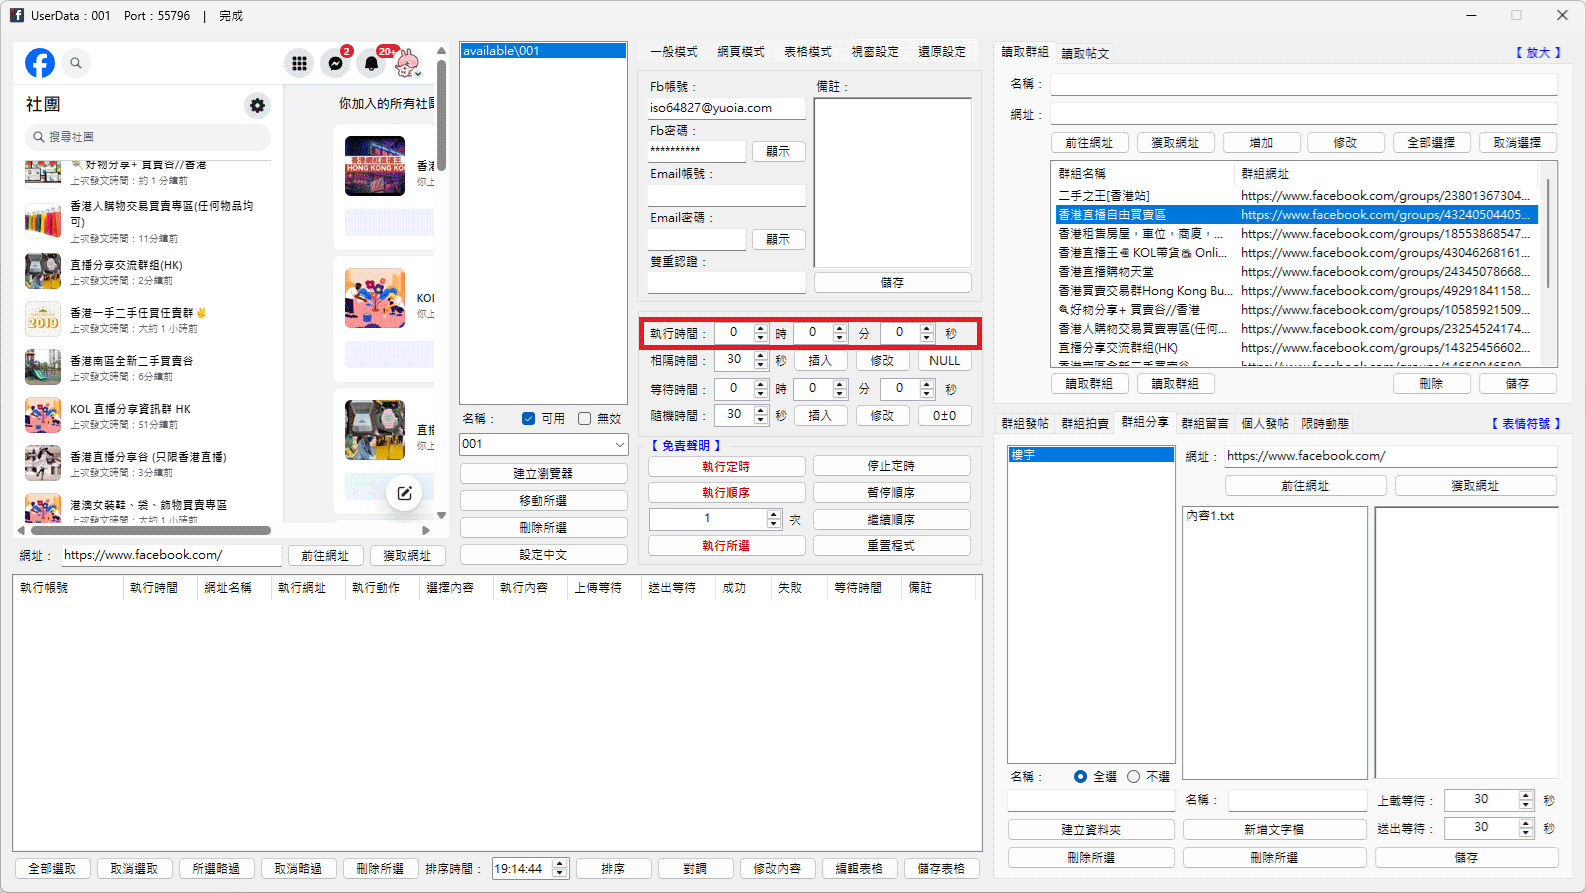Adjust the 執行順序 count stepper

pos(774,519)
